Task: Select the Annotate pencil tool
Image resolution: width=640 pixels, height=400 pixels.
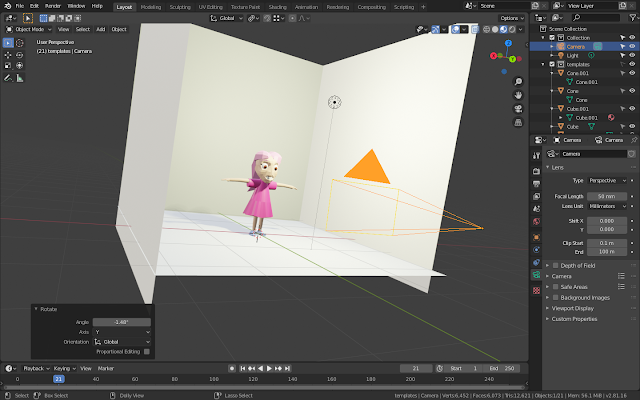Action: 8,78
